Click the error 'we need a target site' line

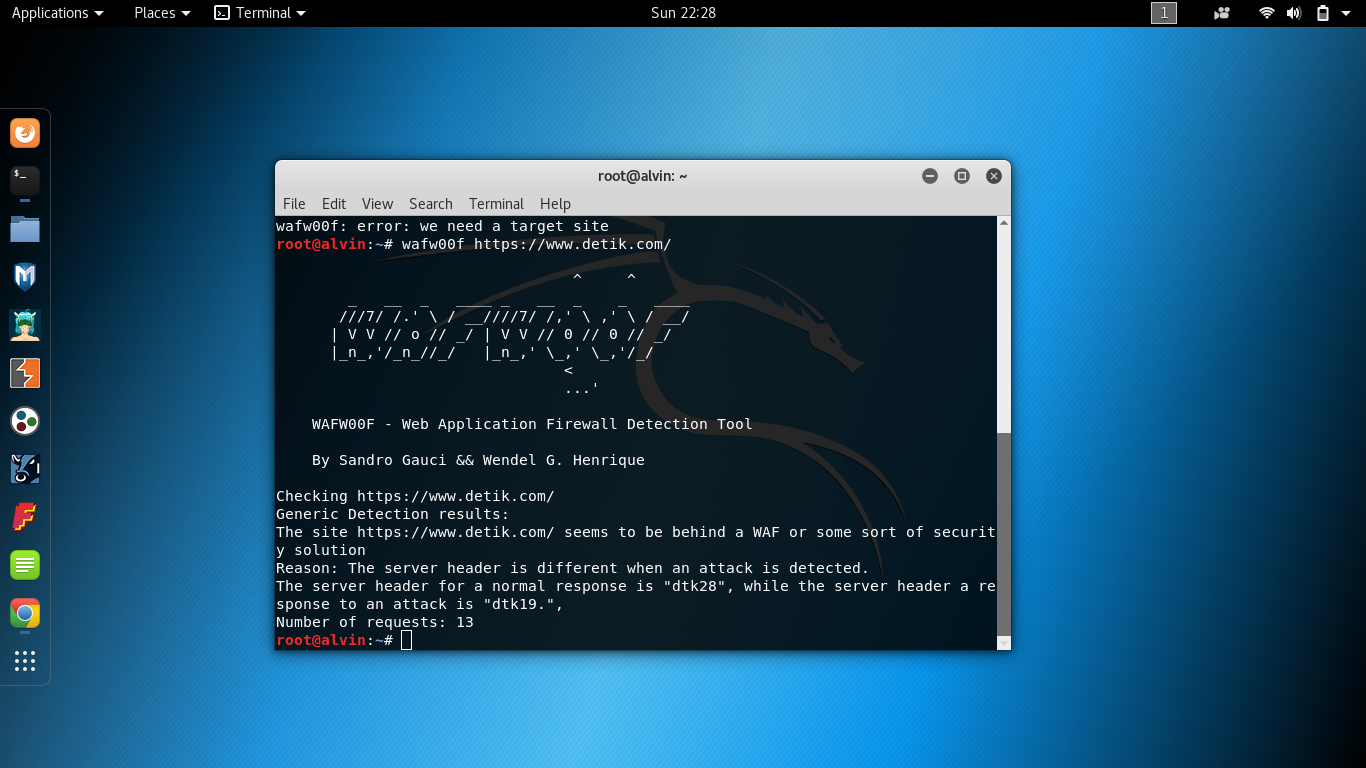(442, 226)
